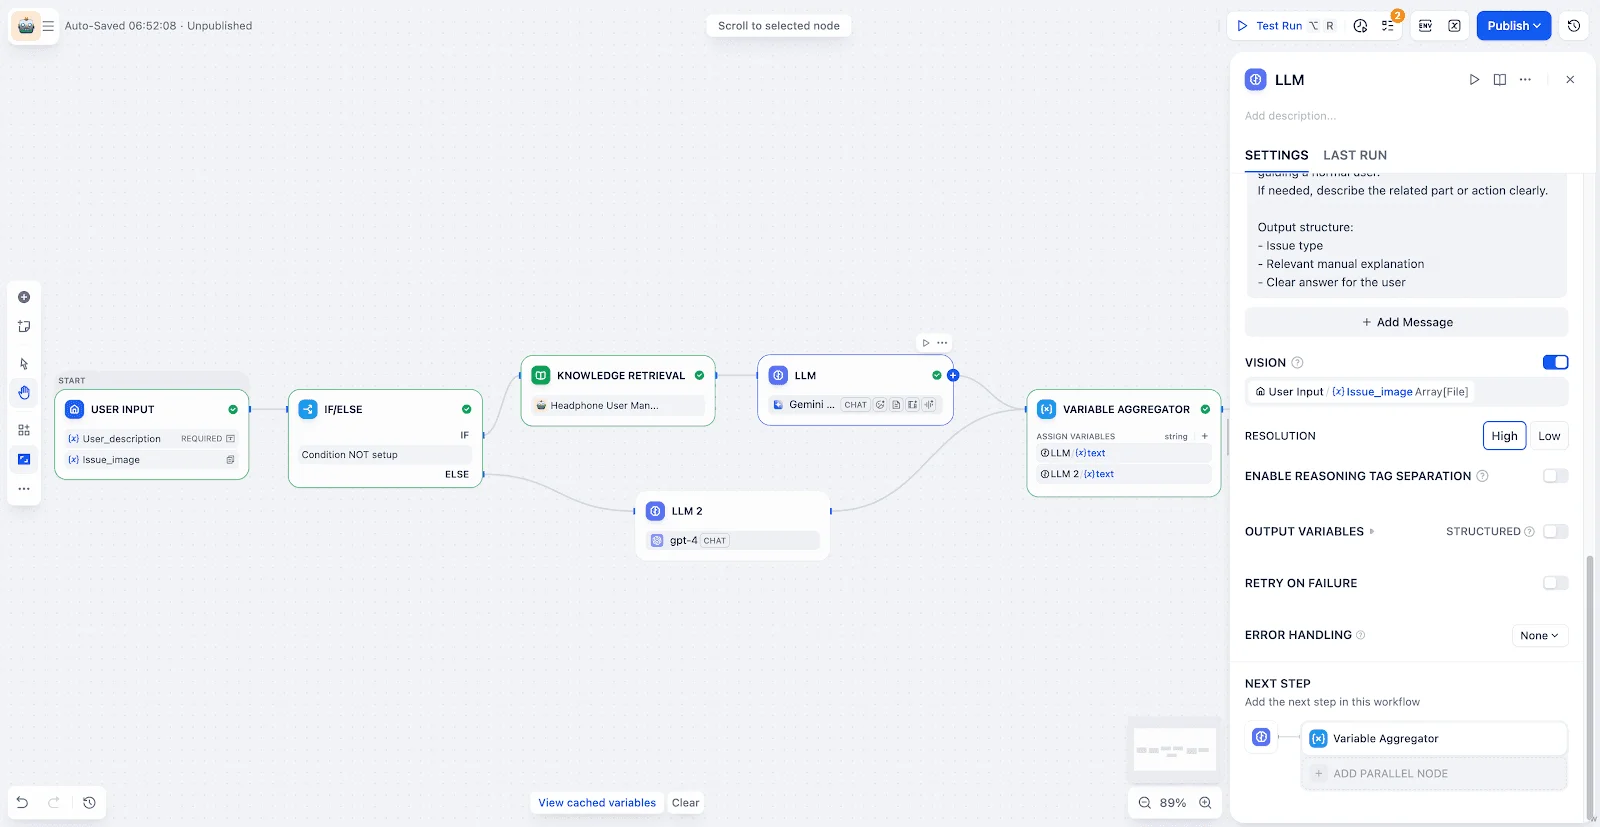
Task: Click the undo arrow icon
Action: pos(22,802)
